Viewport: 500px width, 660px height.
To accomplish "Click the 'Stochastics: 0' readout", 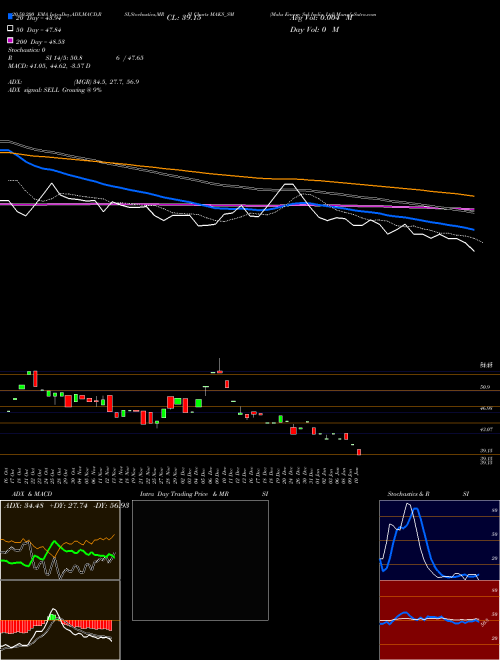I will click(27, 50).
